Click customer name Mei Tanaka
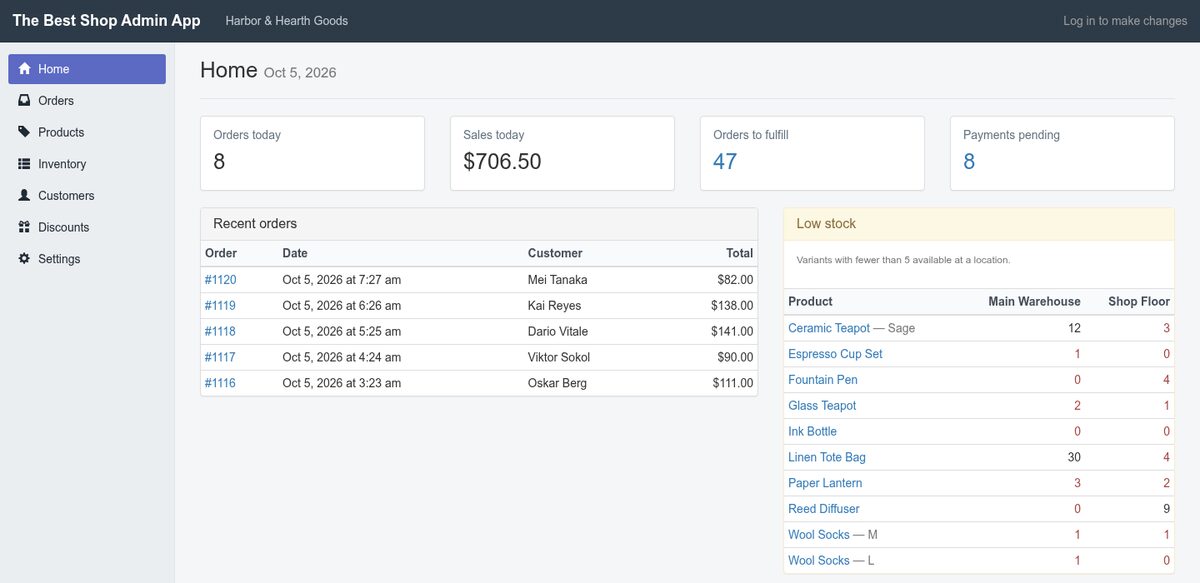1200x583 pixels. 558,280
